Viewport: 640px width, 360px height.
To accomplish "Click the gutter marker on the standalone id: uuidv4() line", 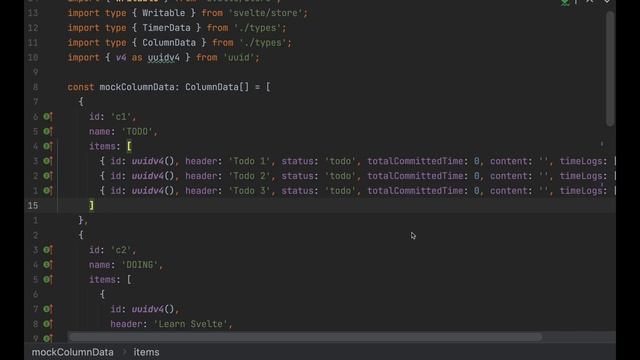I will pyautogui.click(x=48, y=309).
